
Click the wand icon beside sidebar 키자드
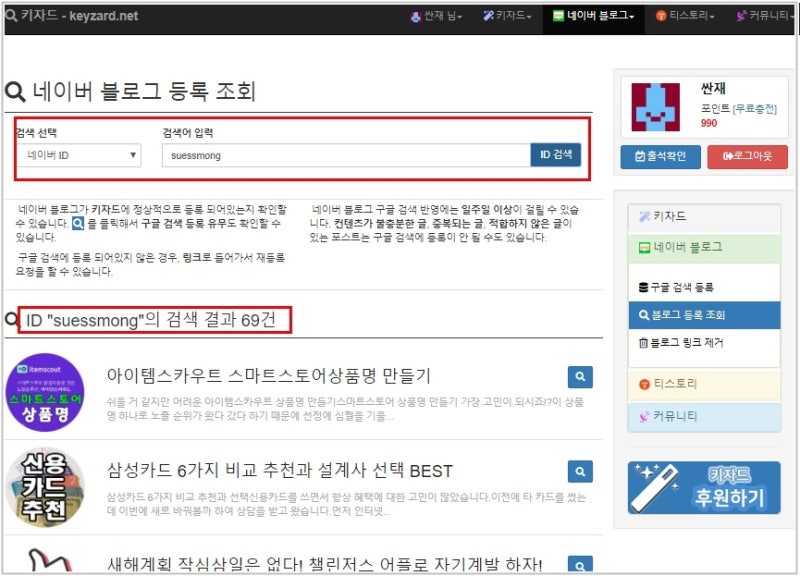click(x=644, y=217)
